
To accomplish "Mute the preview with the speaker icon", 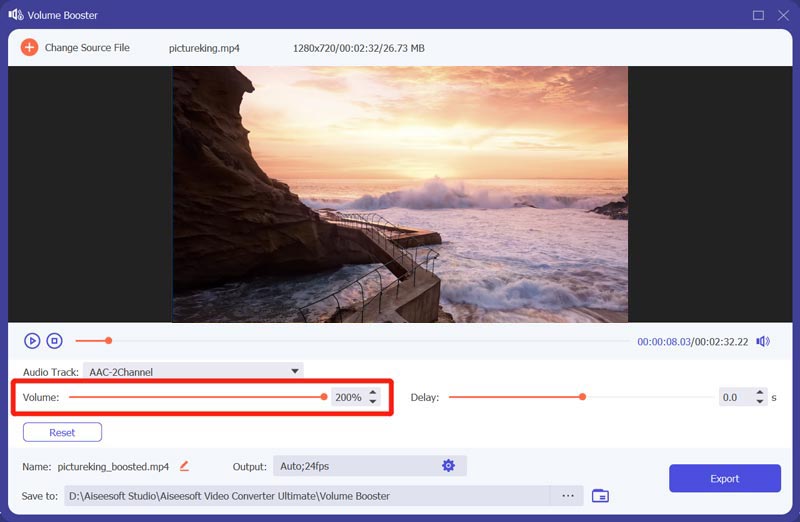I will coord(763,341).
